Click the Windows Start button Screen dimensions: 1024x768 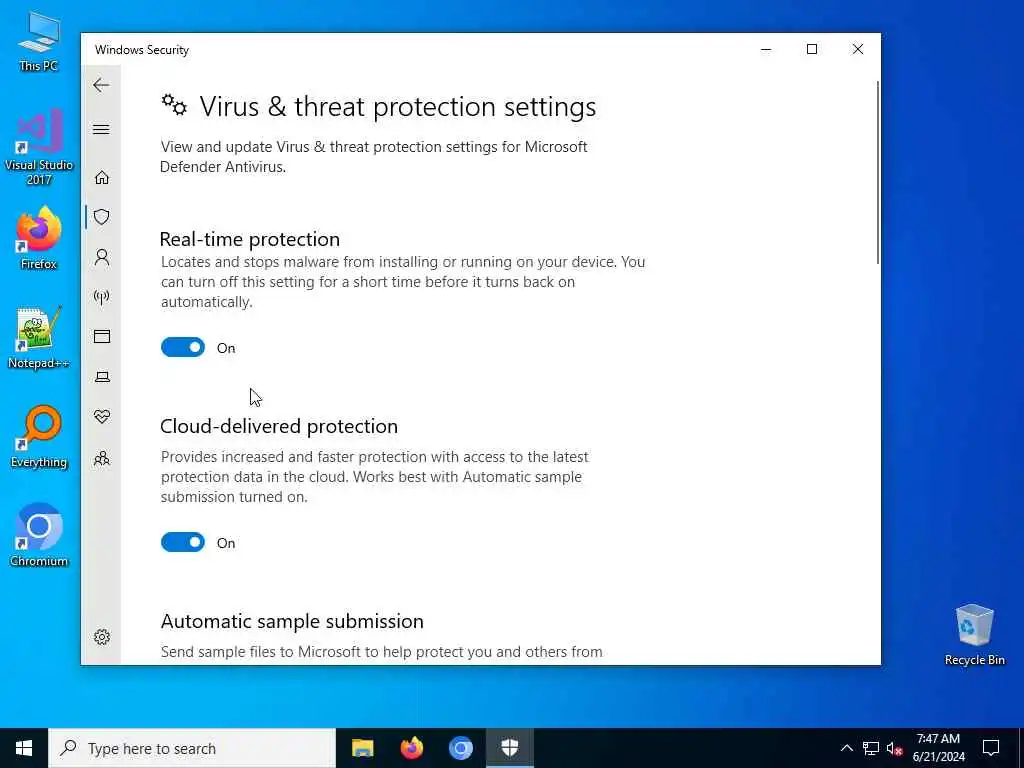click(x=24, y=748)
